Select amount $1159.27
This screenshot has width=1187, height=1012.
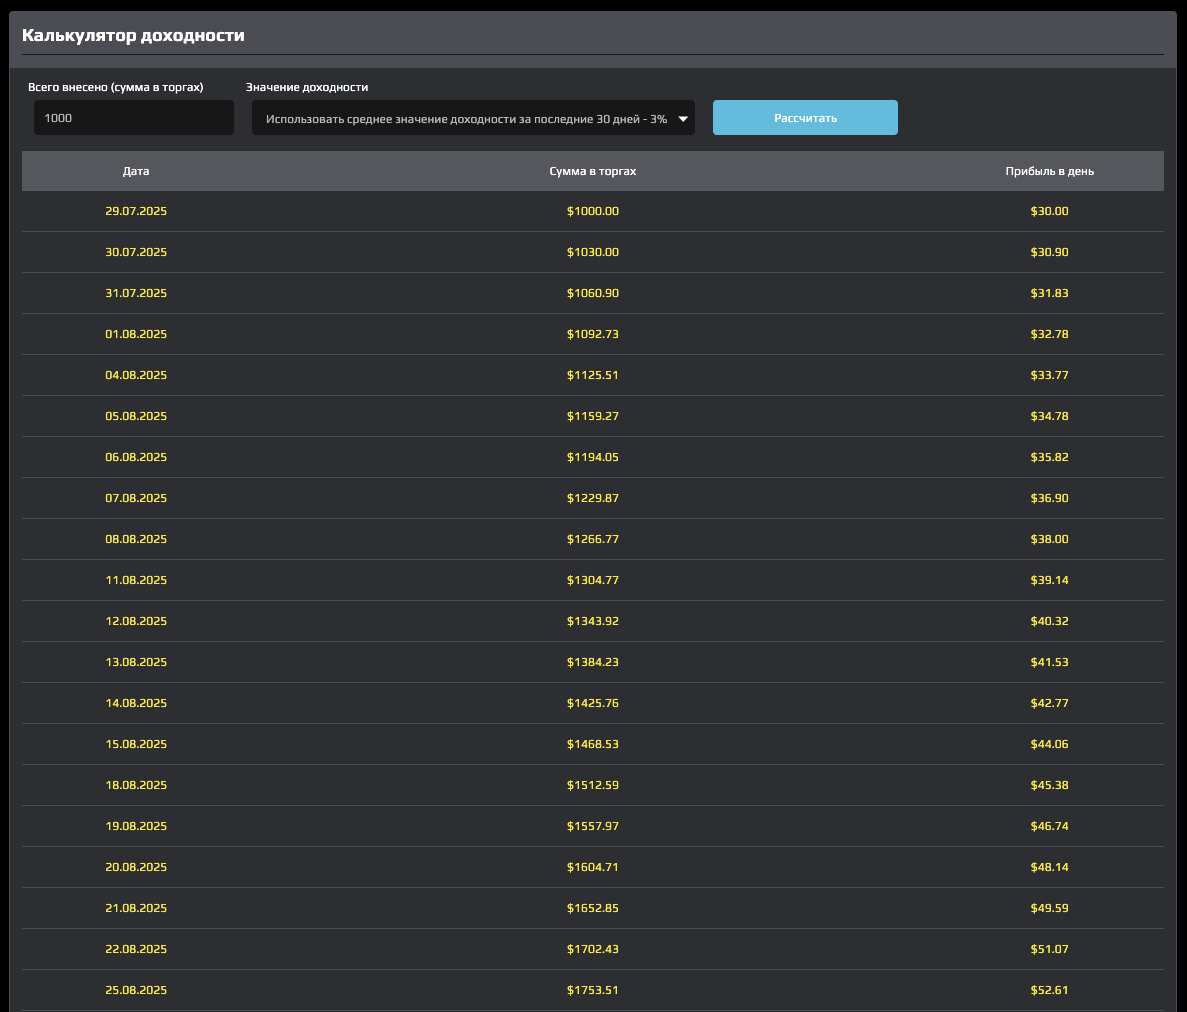click(x=593, y=416)
